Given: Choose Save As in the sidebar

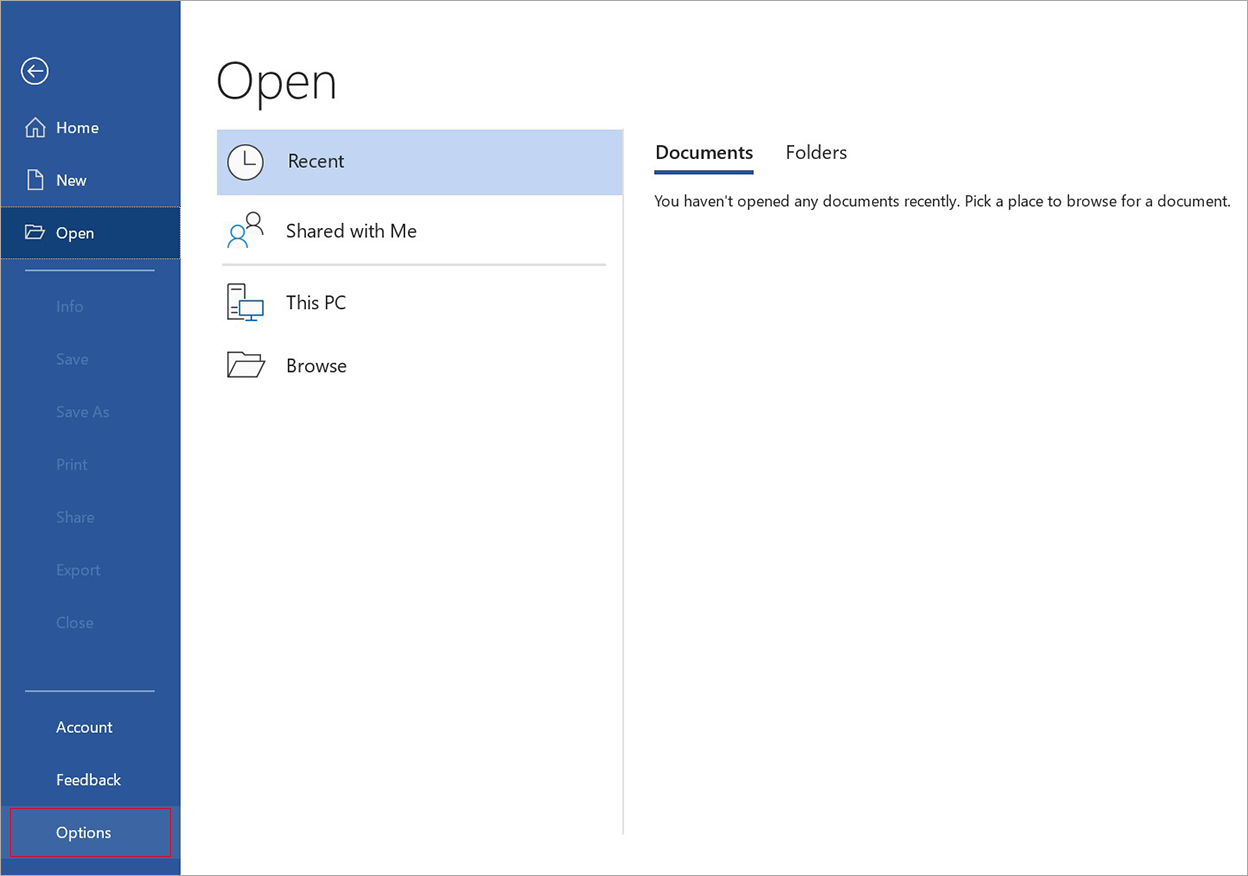Looking at the screenshot, I should coord(83,412).
